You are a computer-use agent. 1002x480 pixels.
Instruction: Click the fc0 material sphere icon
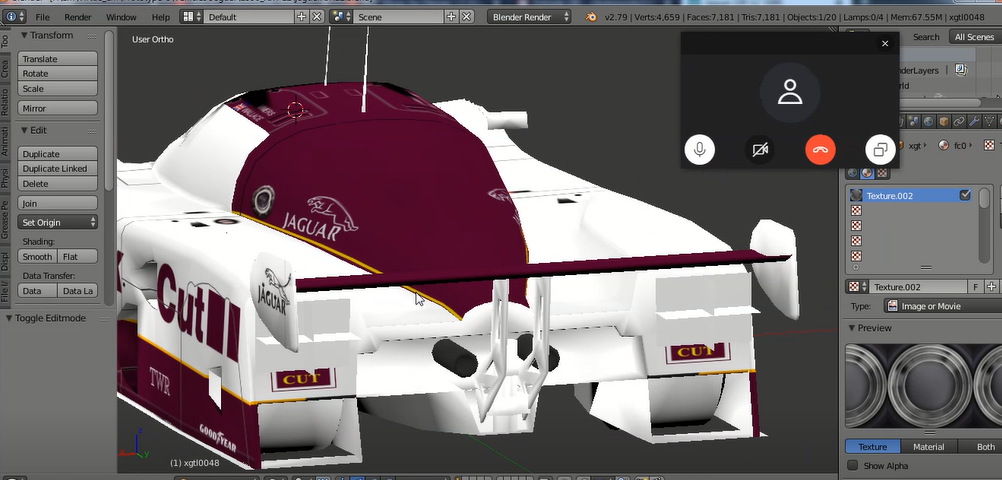(x=943, y=146)
